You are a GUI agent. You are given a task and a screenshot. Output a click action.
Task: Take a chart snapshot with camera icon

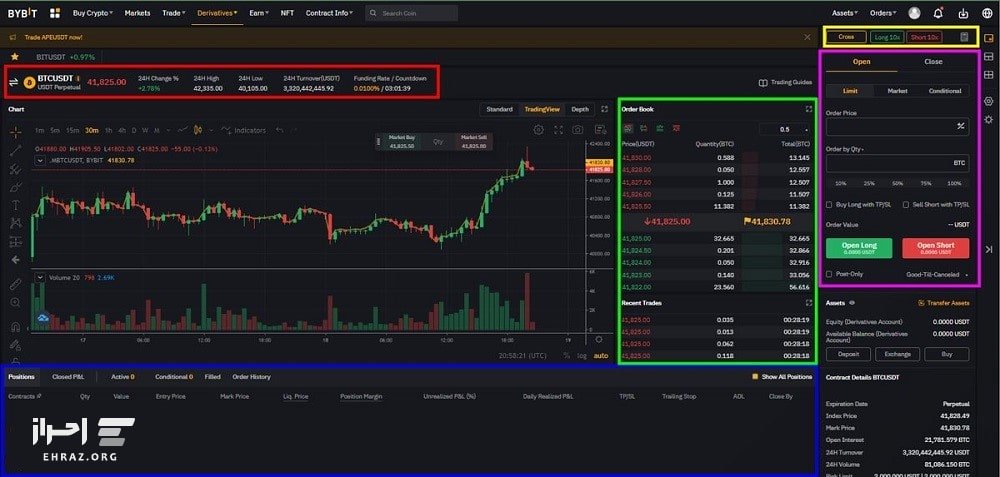coord(578,130)
